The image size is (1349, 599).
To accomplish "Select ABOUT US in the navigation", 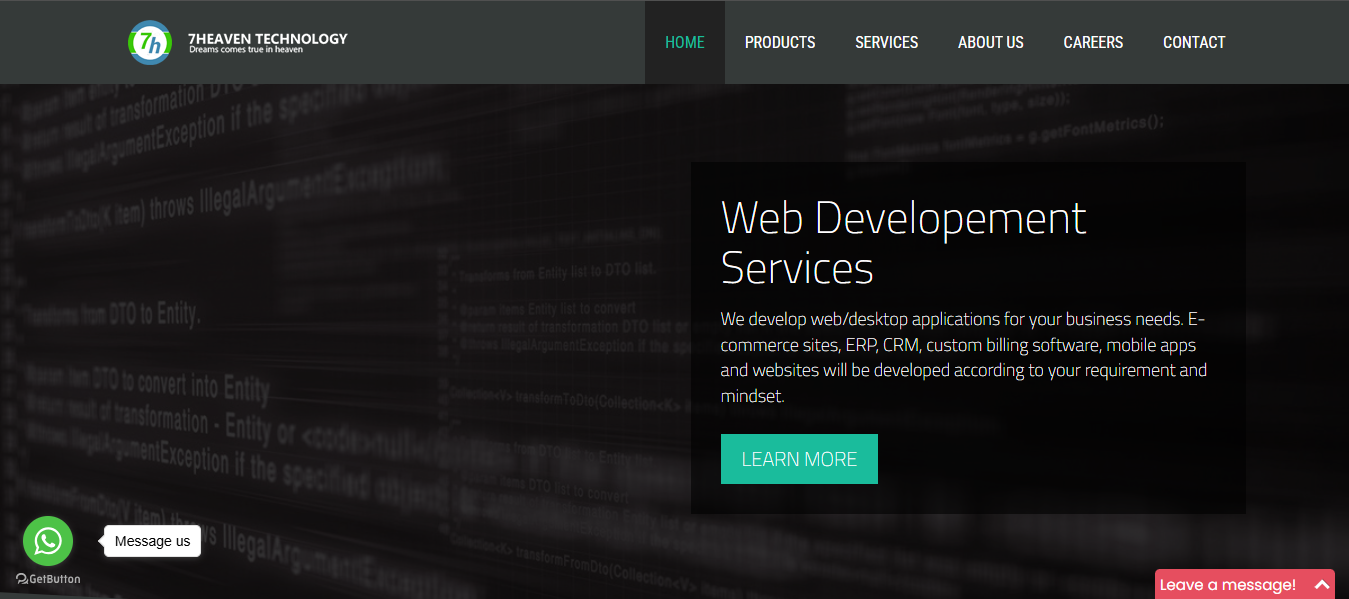I will [990, 42].
